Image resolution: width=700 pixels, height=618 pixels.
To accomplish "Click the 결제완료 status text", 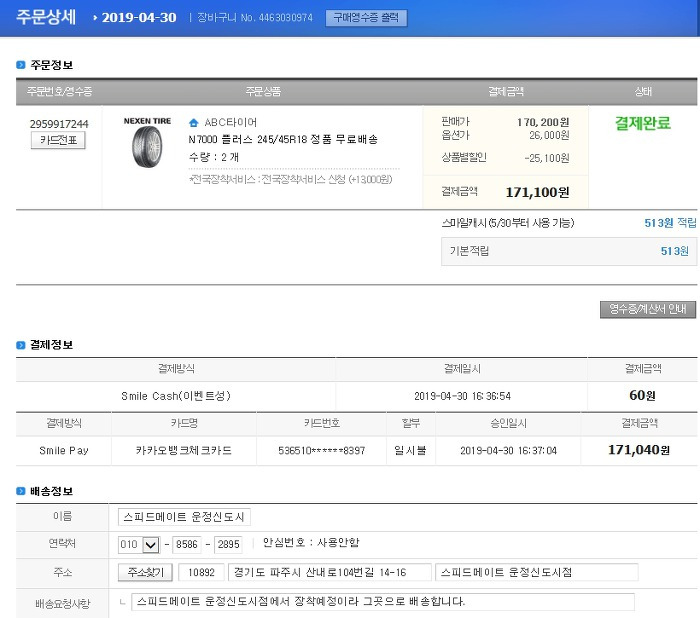I will 643,123.
